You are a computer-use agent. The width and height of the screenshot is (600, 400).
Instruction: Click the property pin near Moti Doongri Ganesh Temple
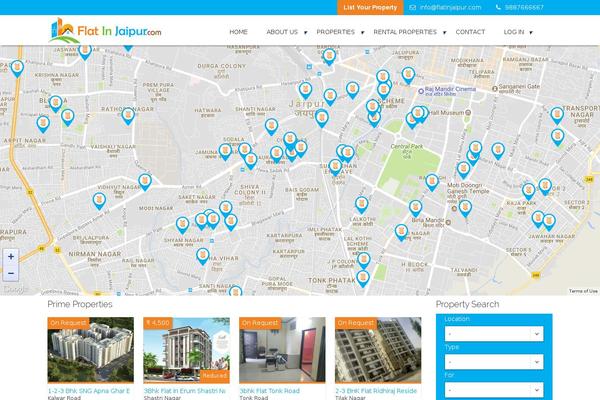click(465, 208)
